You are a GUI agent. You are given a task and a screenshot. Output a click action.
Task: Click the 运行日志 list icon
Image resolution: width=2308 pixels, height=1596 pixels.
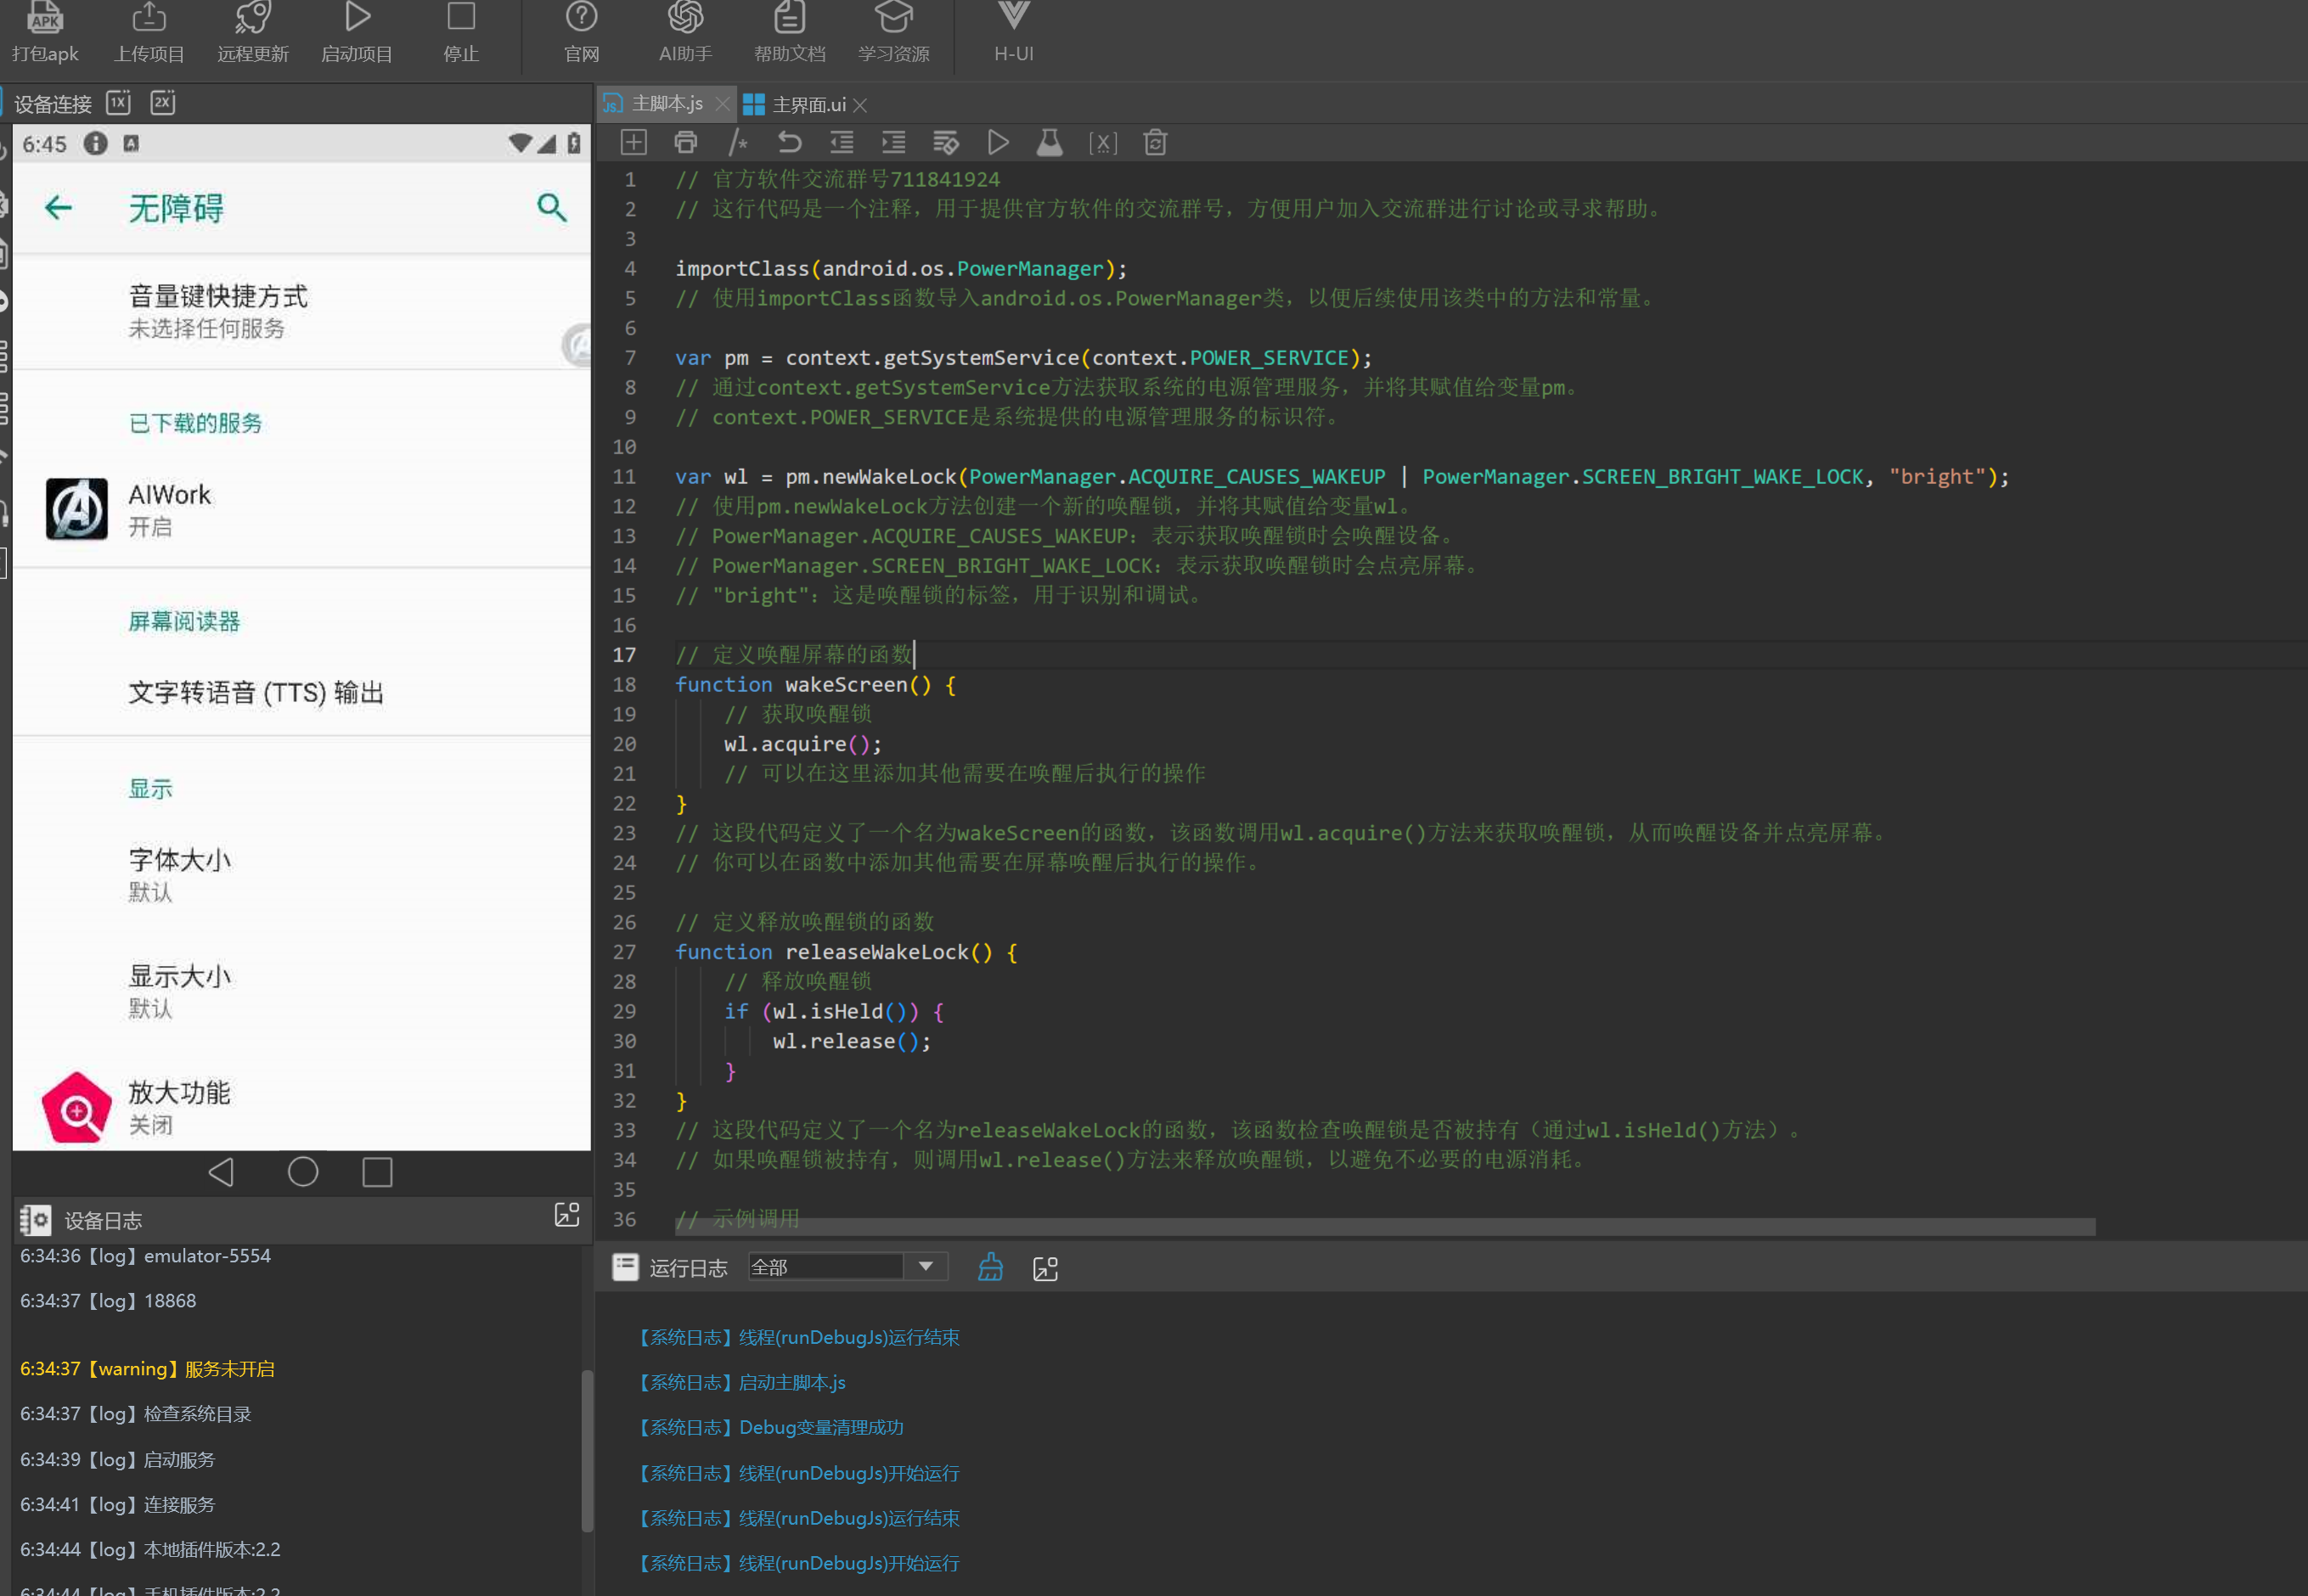pos(625,1267)
